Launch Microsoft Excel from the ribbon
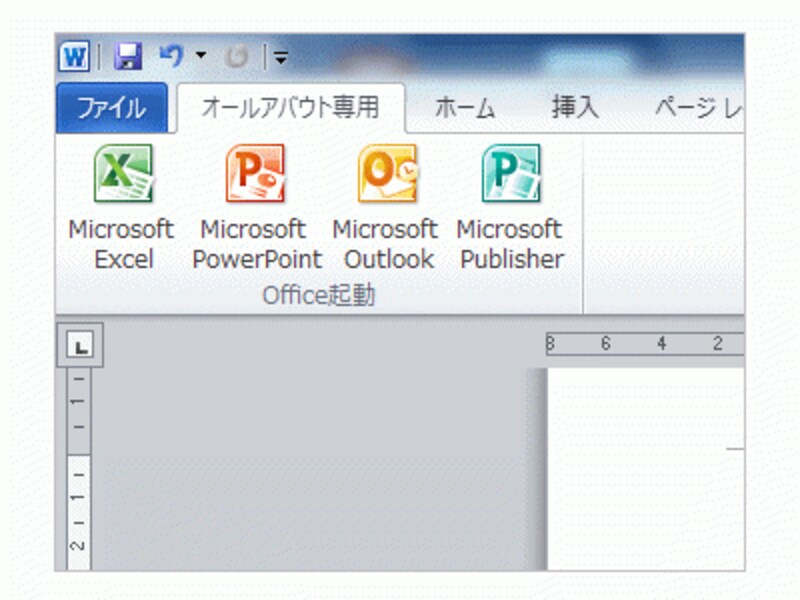The width and height of the screenshot is (800, 600). [122, 208]
